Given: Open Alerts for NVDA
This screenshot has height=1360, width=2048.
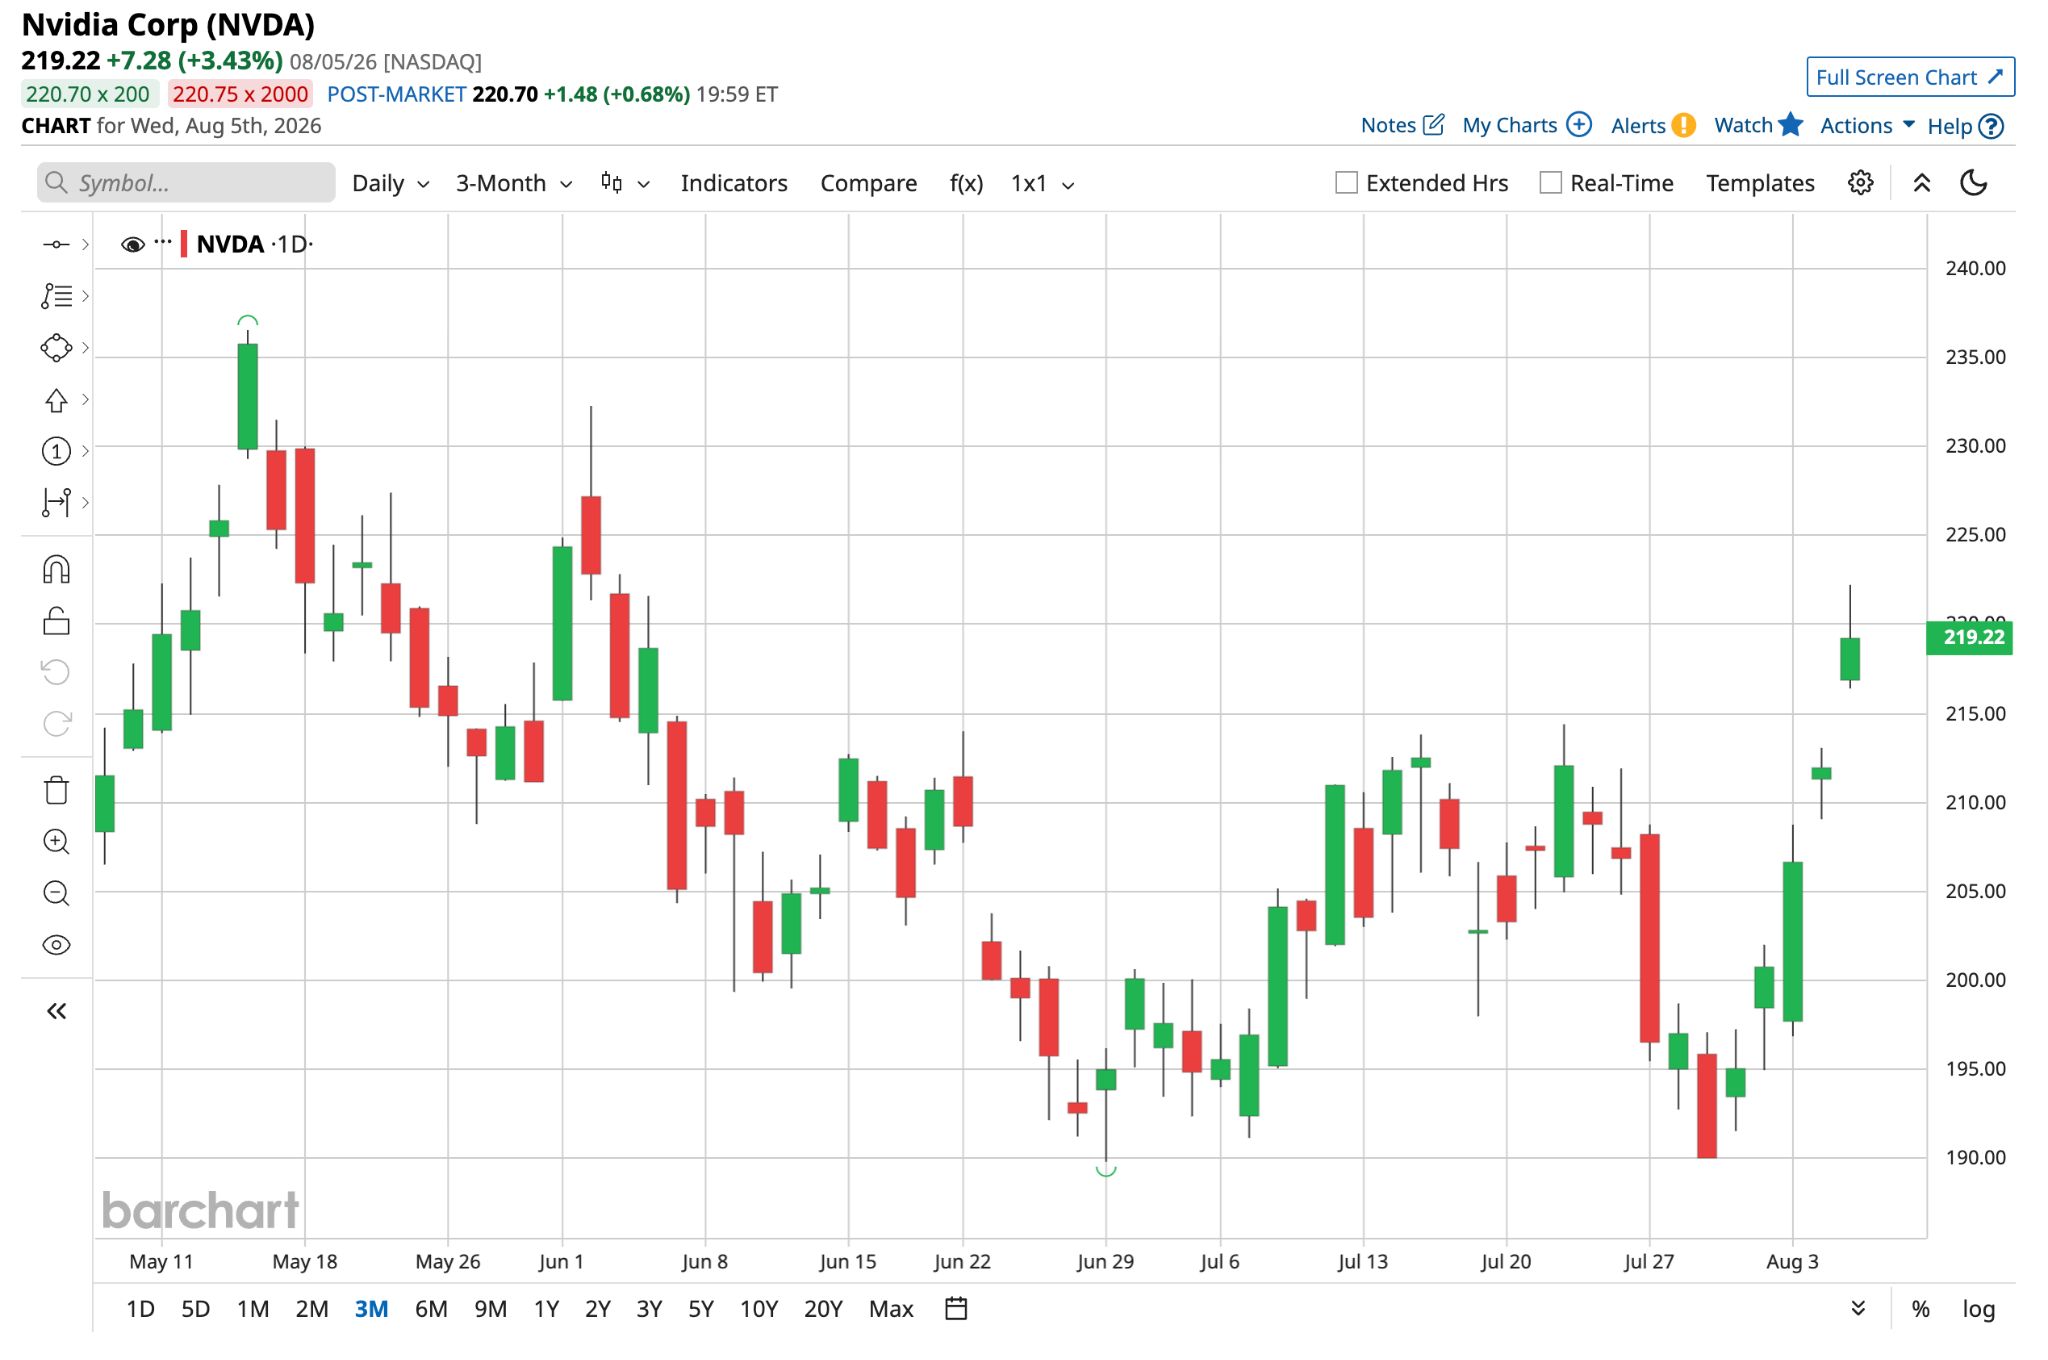Looking at the screenshot, I should click(1653, 125).
